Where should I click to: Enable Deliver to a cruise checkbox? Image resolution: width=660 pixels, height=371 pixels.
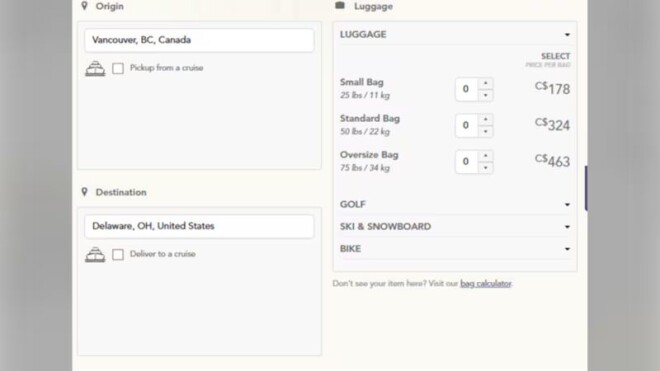coord(118,254)
